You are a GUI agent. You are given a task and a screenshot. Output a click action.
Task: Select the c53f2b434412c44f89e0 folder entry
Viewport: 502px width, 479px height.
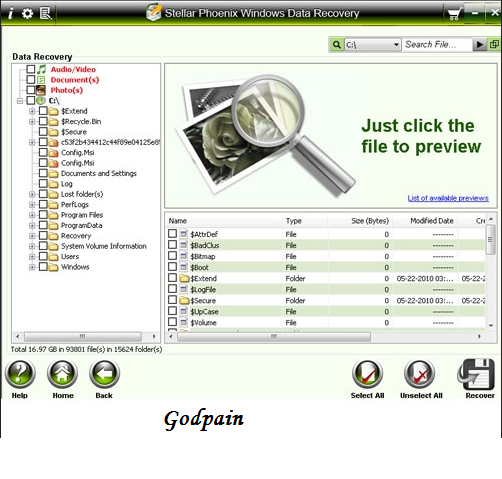[110, 142]
